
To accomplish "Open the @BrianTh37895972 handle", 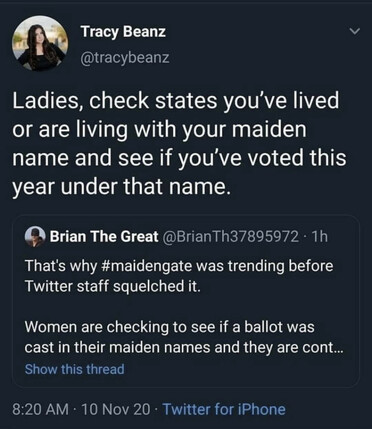I will point(230,237).
